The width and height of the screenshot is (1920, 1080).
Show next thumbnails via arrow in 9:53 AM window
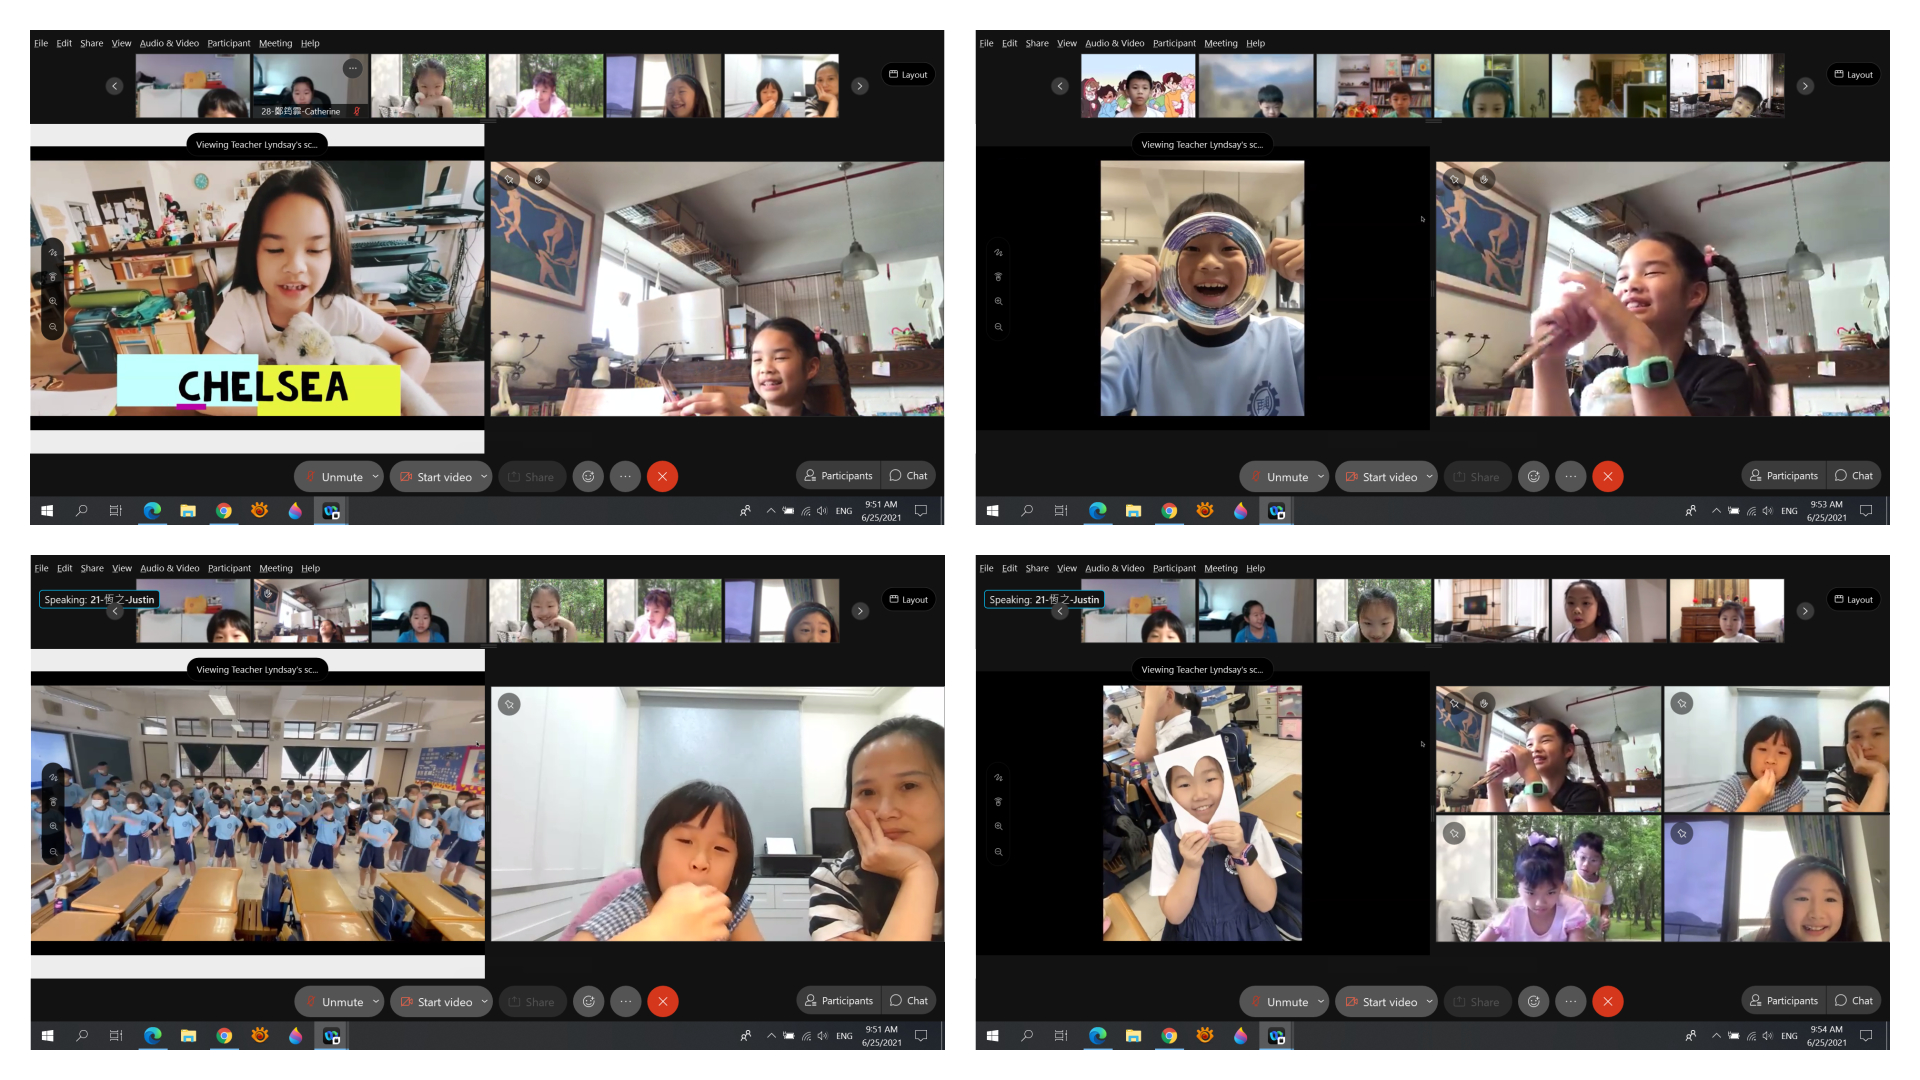[1805, 86]
